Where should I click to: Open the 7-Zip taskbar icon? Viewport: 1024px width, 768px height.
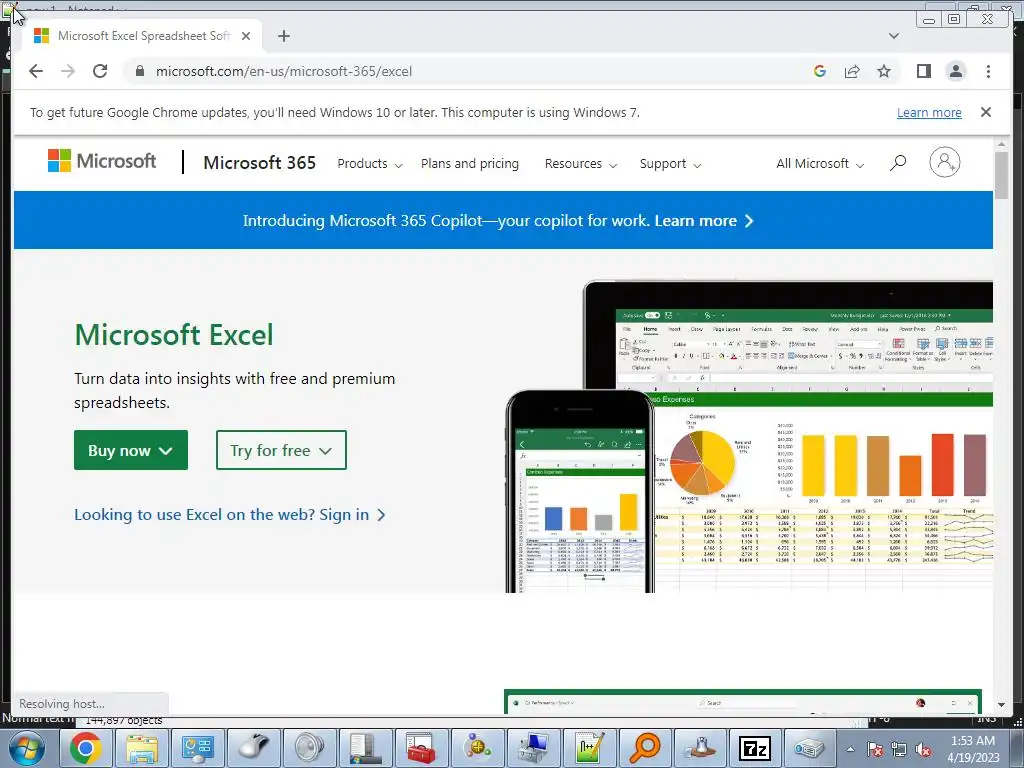pyautogui.click(x=756, y=748)
